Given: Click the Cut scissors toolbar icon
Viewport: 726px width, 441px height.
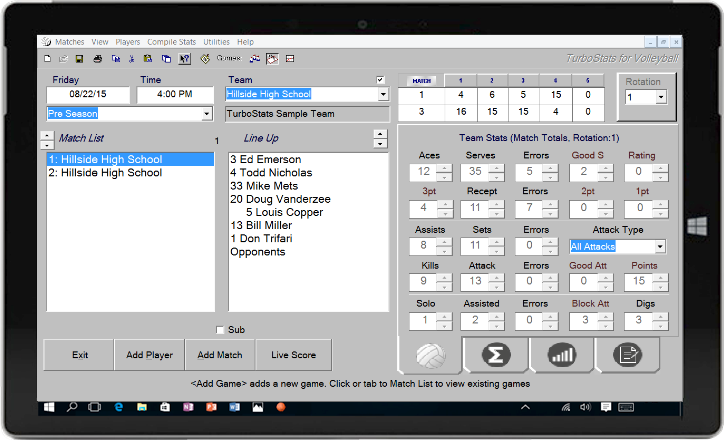Looking at the screenshot, I should pos(132,59).
